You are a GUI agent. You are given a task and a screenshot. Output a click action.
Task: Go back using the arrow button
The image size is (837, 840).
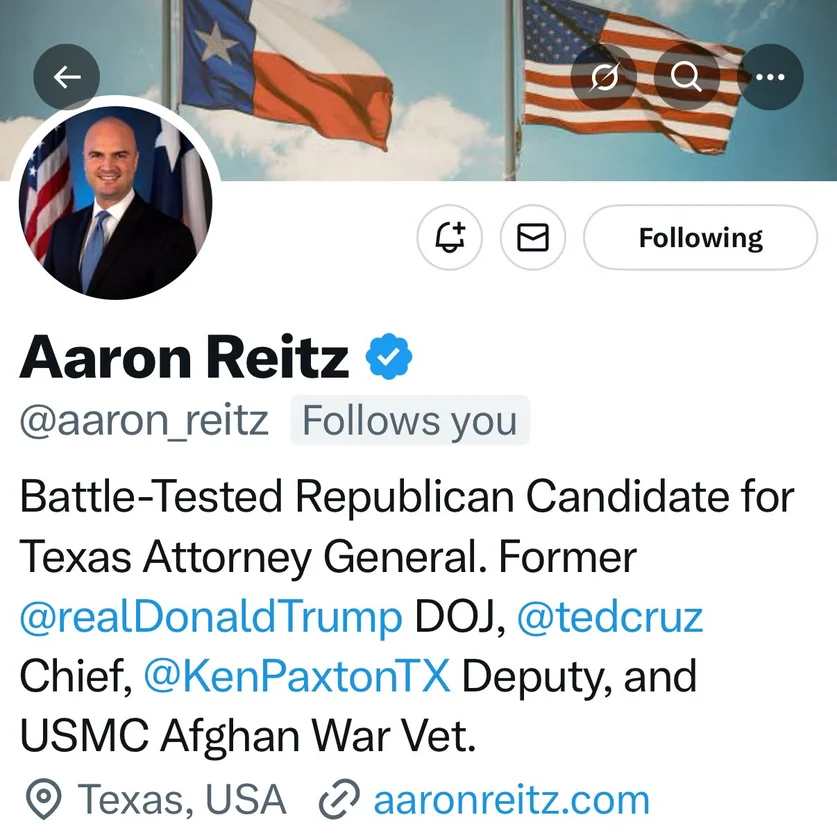click(x=67, y=77)
